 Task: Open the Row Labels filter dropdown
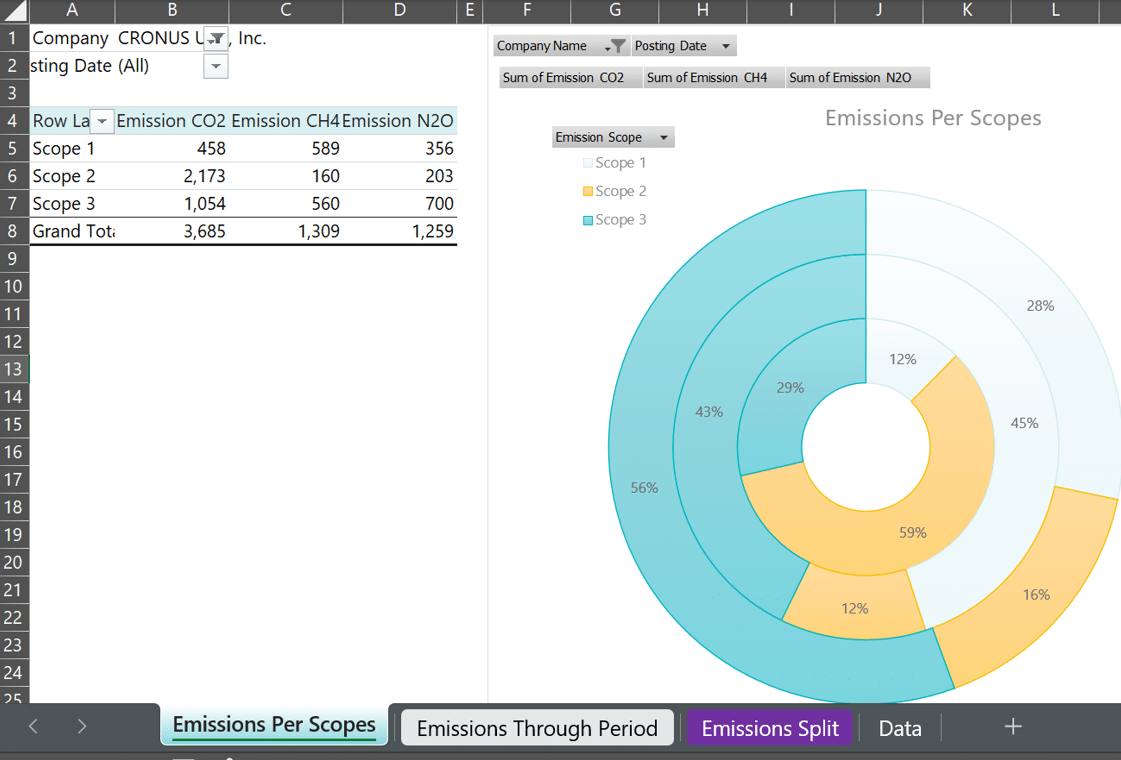pyautogui.click(x=101, y=121)
